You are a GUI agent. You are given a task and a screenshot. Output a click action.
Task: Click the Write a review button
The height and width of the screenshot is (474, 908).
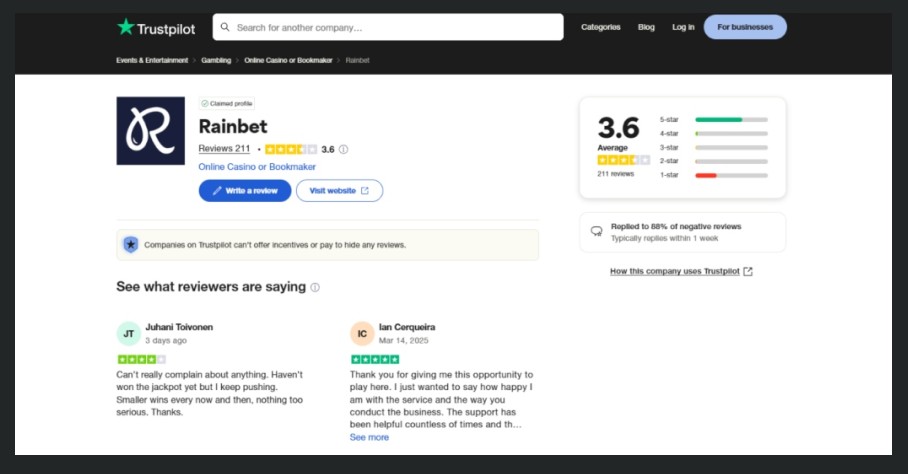(245, 190)
